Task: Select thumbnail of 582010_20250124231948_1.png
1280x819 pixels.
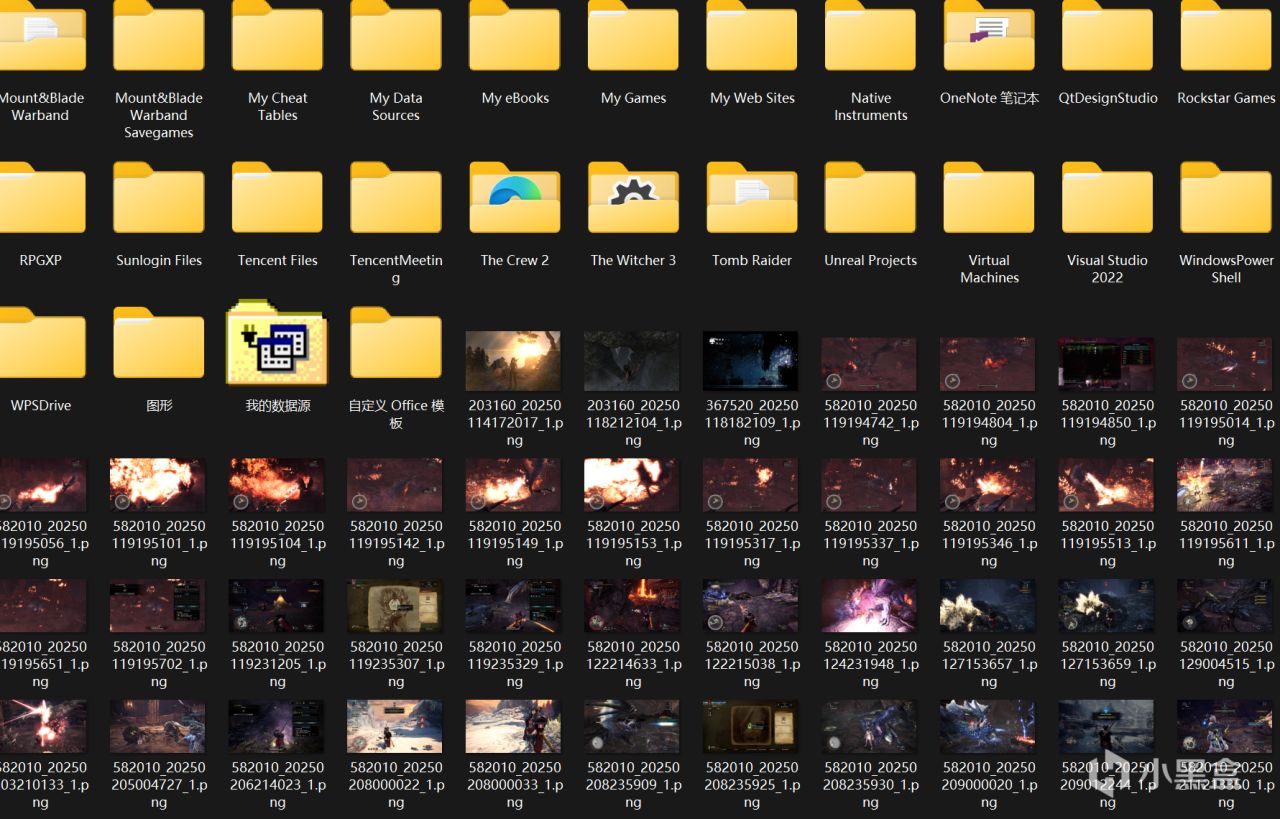Action: [x=870, y=606]
